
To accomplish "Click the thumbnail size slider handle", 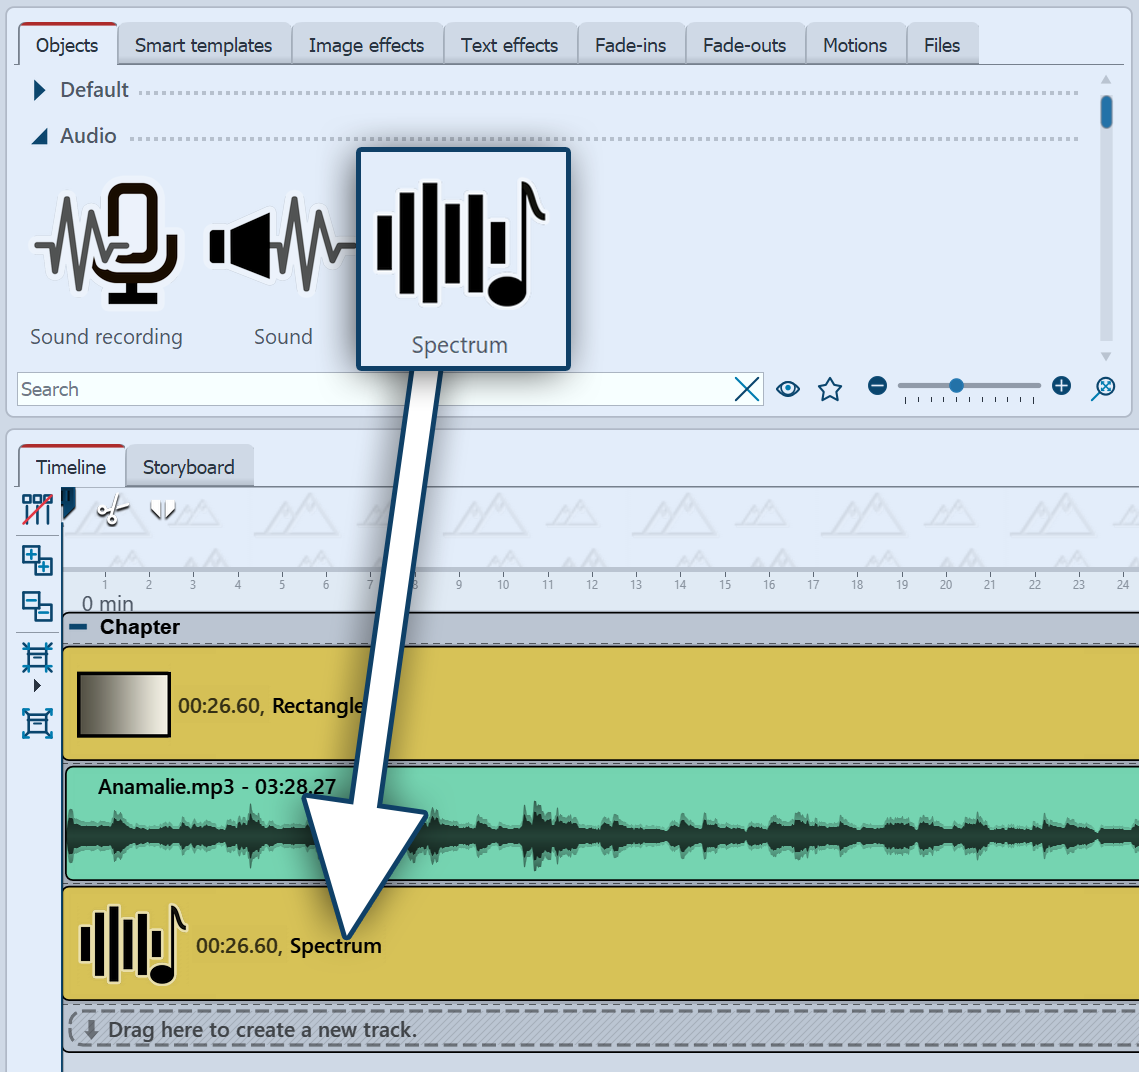I will tap(956, 386).
